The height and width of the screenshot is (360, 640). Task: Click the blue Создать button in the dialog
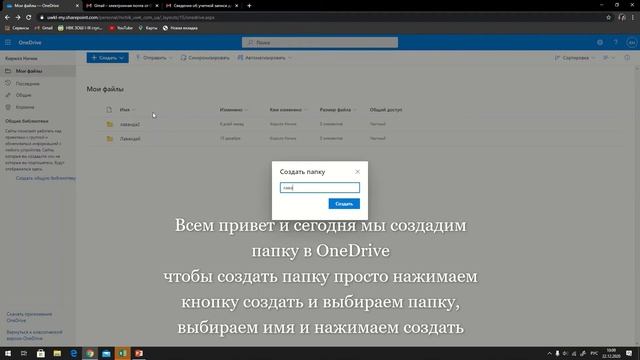(x=344, y=204)
